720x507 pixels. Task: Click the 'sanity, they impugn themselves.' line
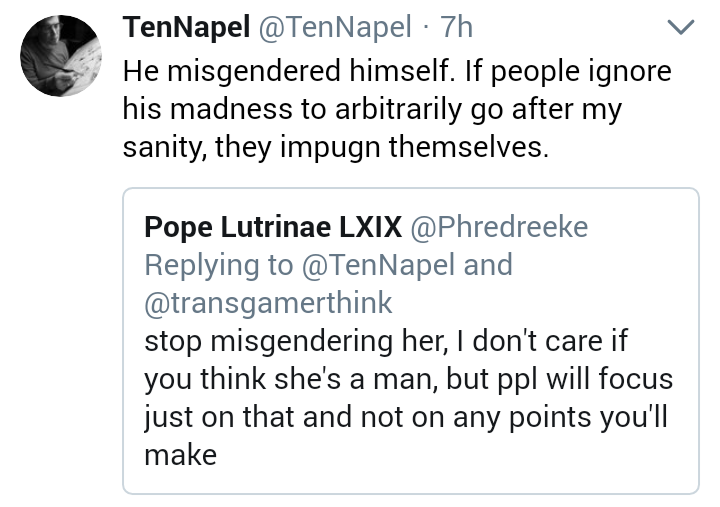pyautogui.click(x=336, y=147)
